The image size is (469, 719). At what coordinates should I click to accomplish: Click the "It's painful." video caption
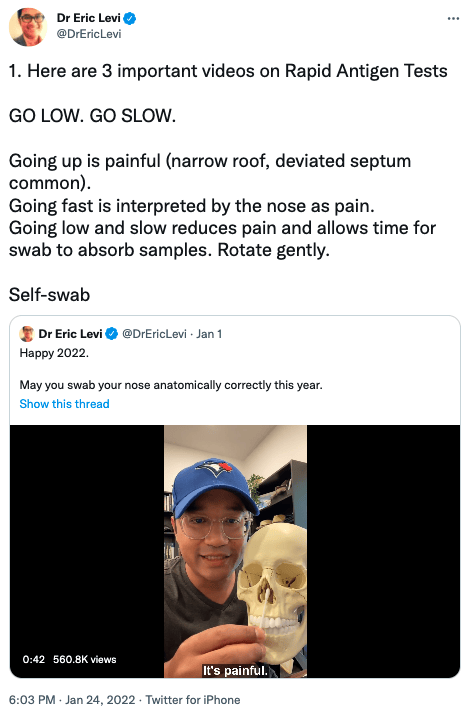[x=235, y=670]
